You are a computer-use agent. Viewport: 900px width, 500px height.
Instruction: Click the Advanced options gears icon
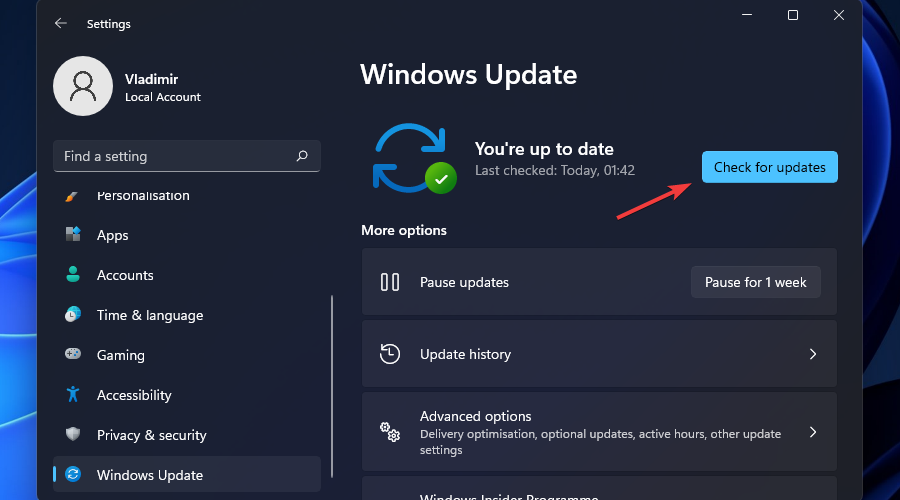[390, 432]
